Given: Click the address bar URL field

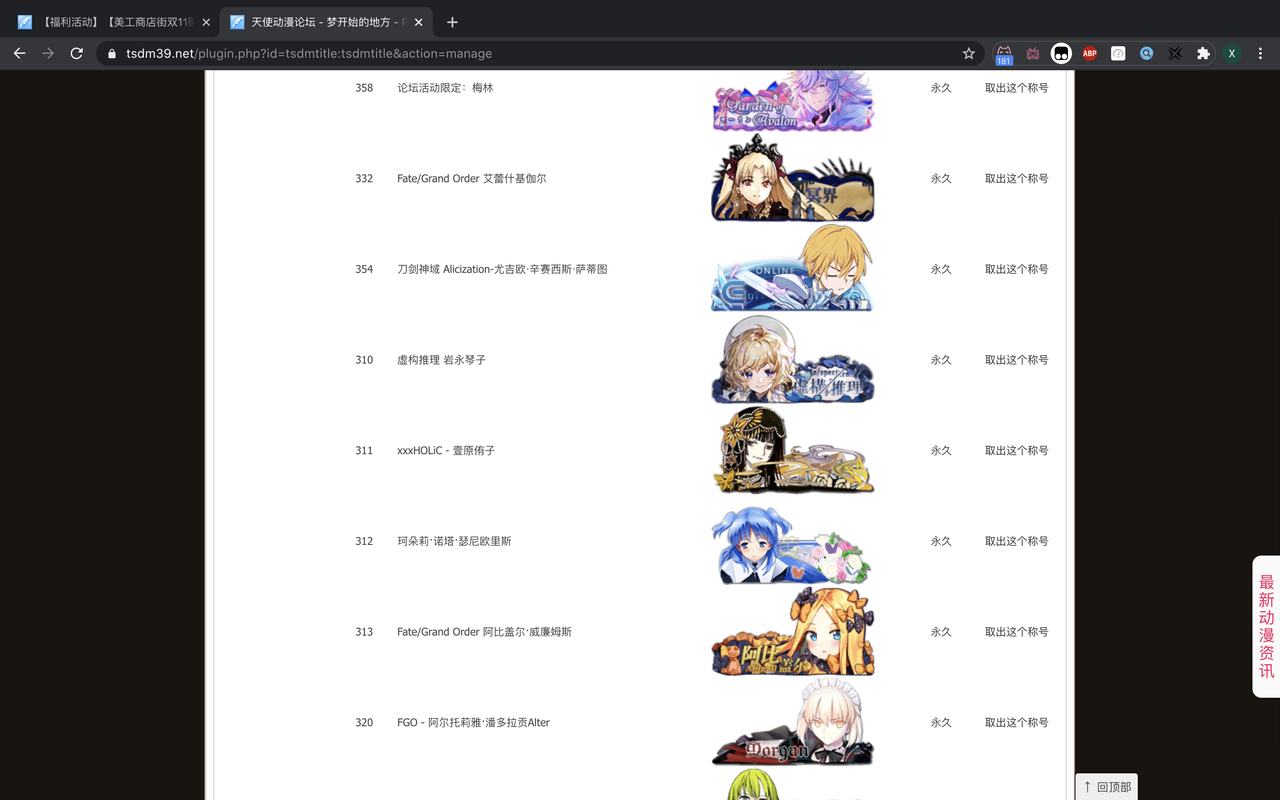Looking at the screenshot, I should tap(540, 53).
